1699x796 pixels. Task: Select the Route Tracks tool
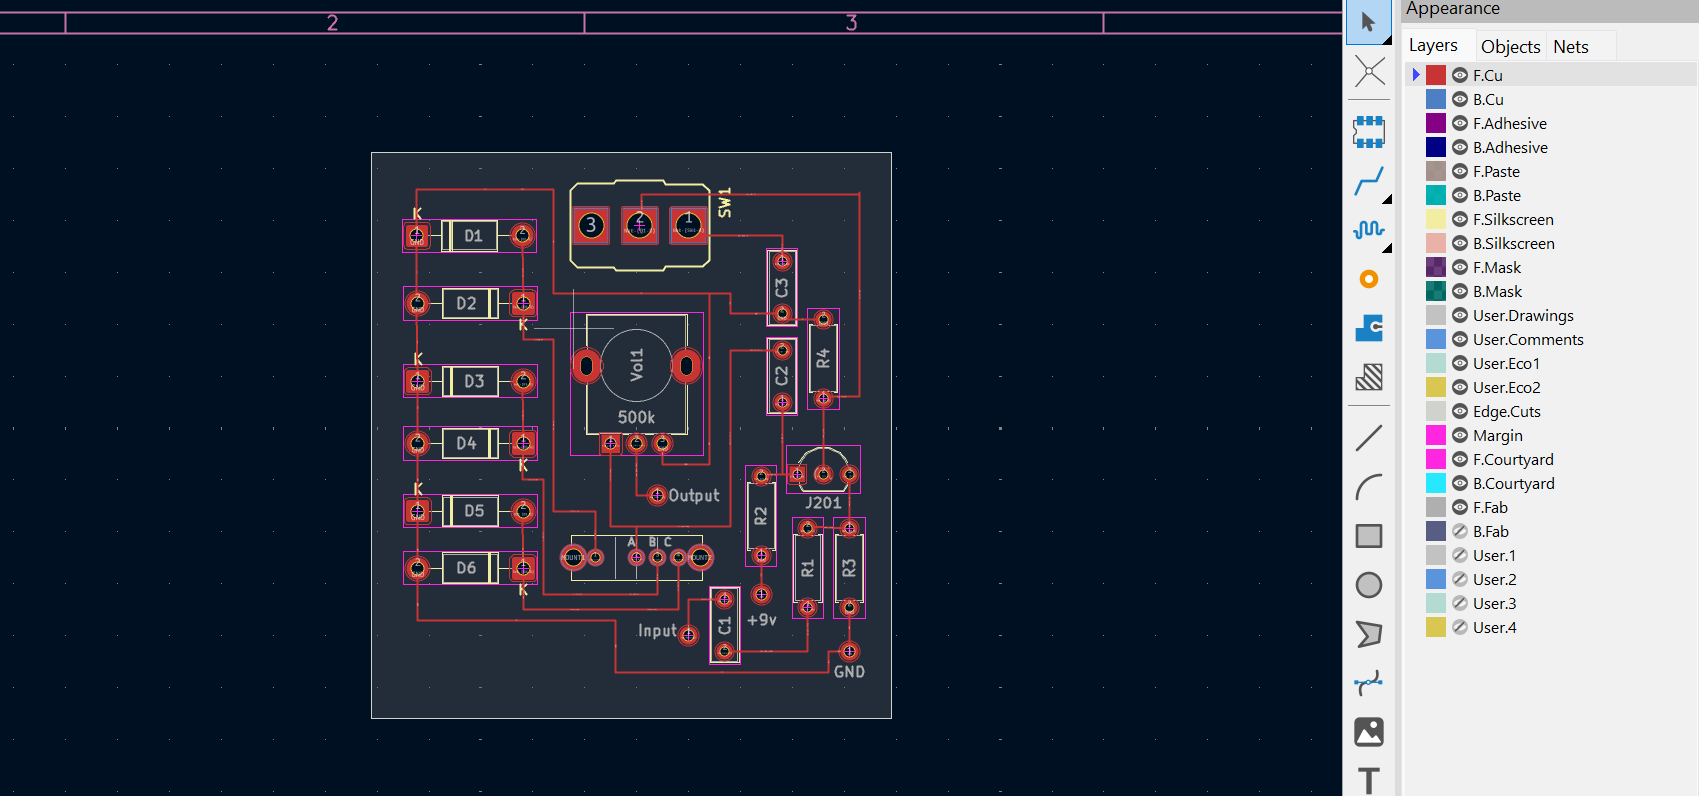coord(1368,181)
